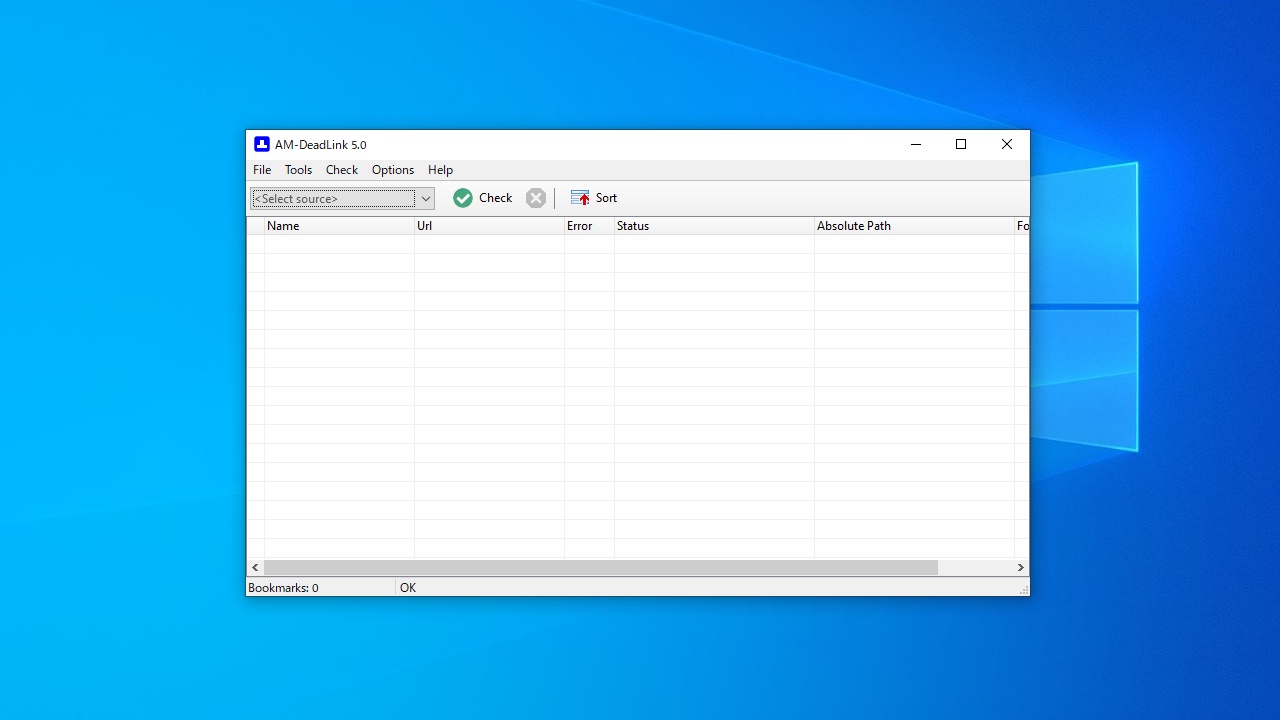Open the File menu
1280x720 pixels.
[262, 170]
